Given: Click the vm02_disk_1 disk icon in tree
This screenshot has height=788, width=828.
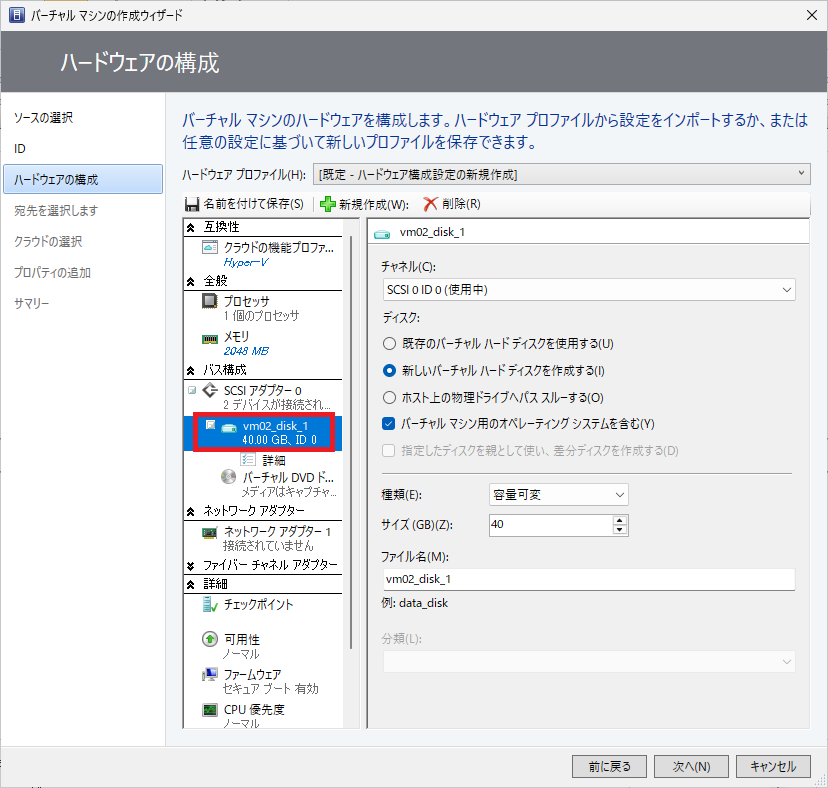Looking at the screenshot, I should click(x=229, y=427).
